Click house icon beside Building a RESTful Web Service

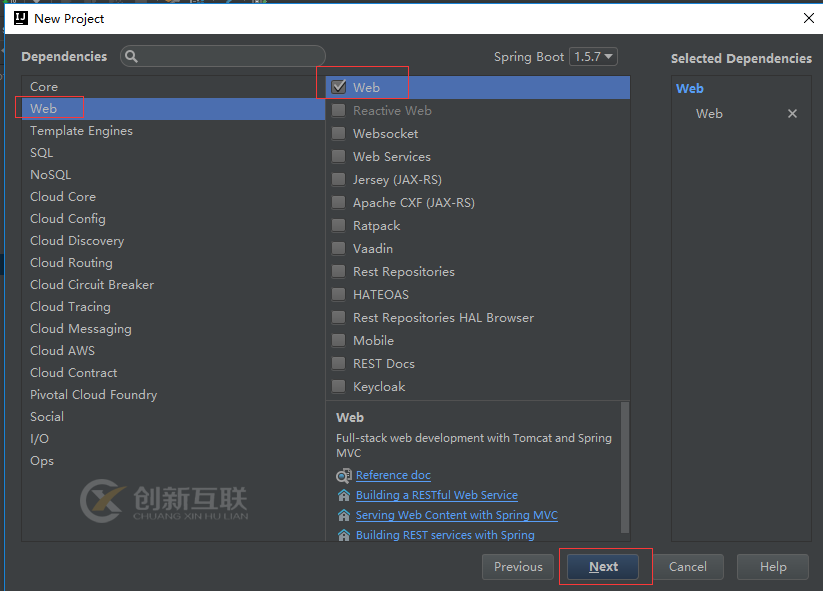pos(343,495)
